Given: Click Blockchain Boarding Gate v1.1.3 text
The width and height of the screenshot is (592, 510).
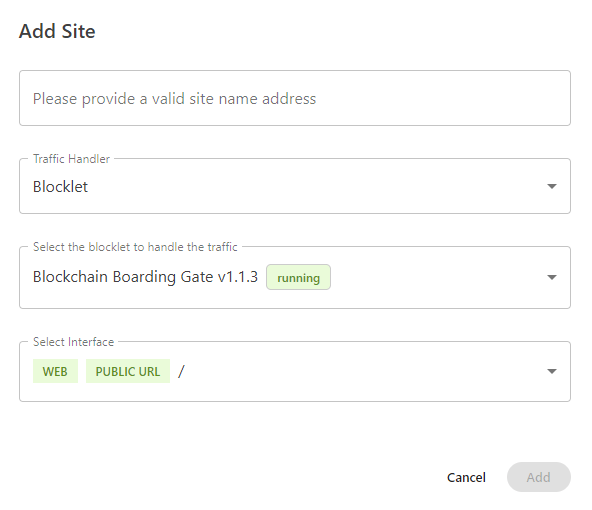Looking at the screenshot, I should click(145, 277).
